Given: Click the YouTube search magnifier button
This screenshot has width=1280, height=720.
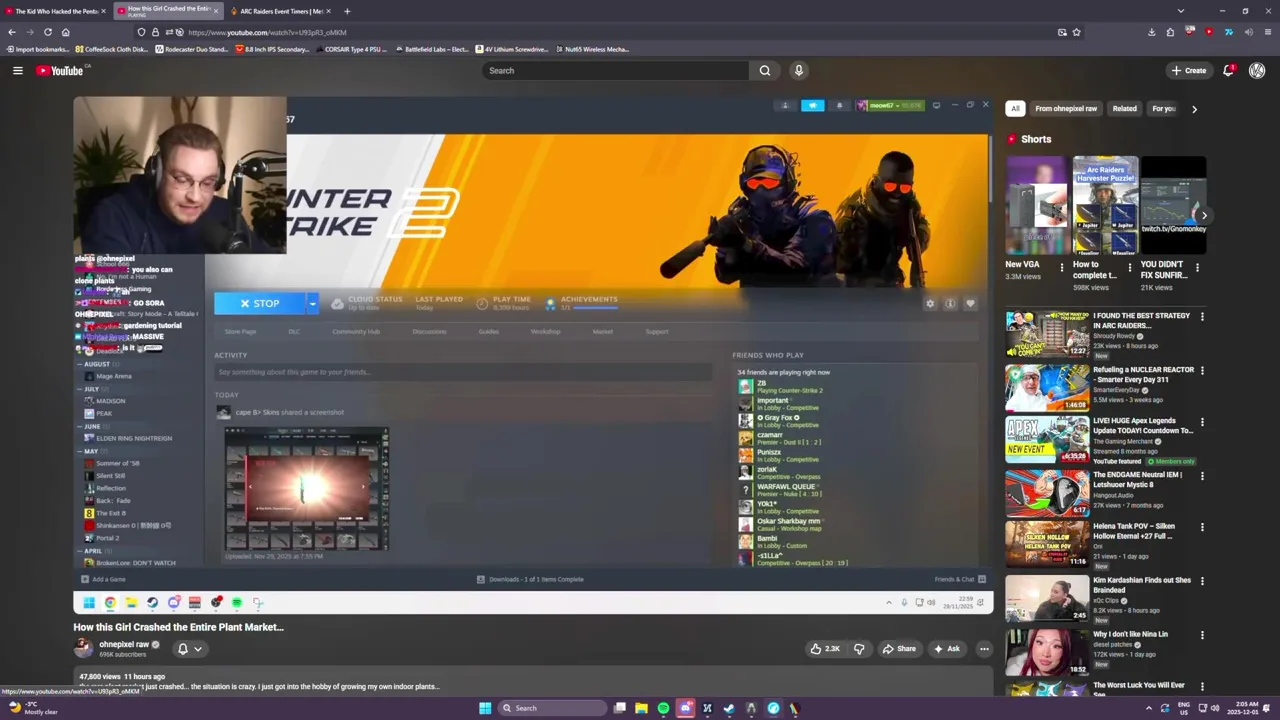Looking at the screenshot, I should pos(765,70).
